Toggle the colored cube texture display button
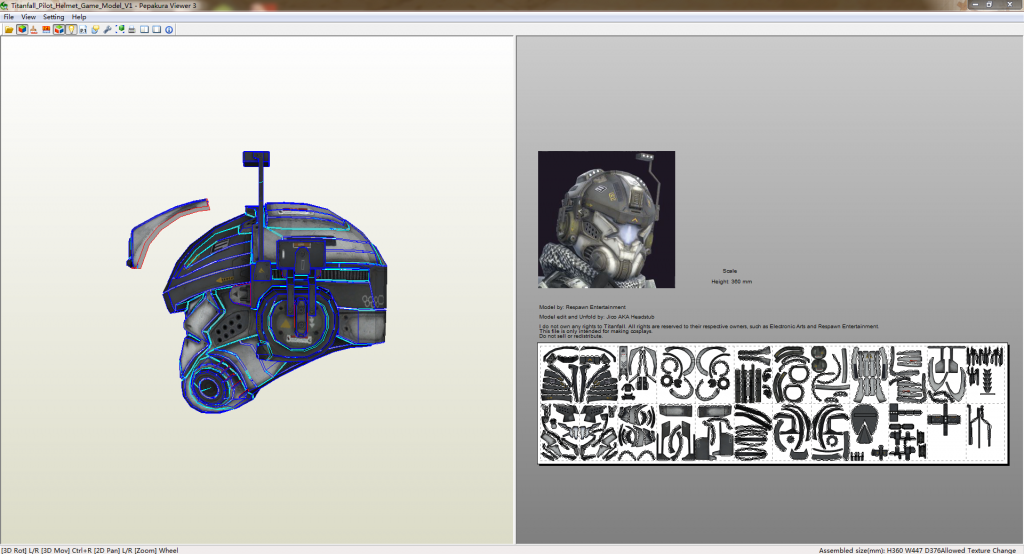This screenshot has width=1024, height=554. pyautogui.click(x=22, y=29)
